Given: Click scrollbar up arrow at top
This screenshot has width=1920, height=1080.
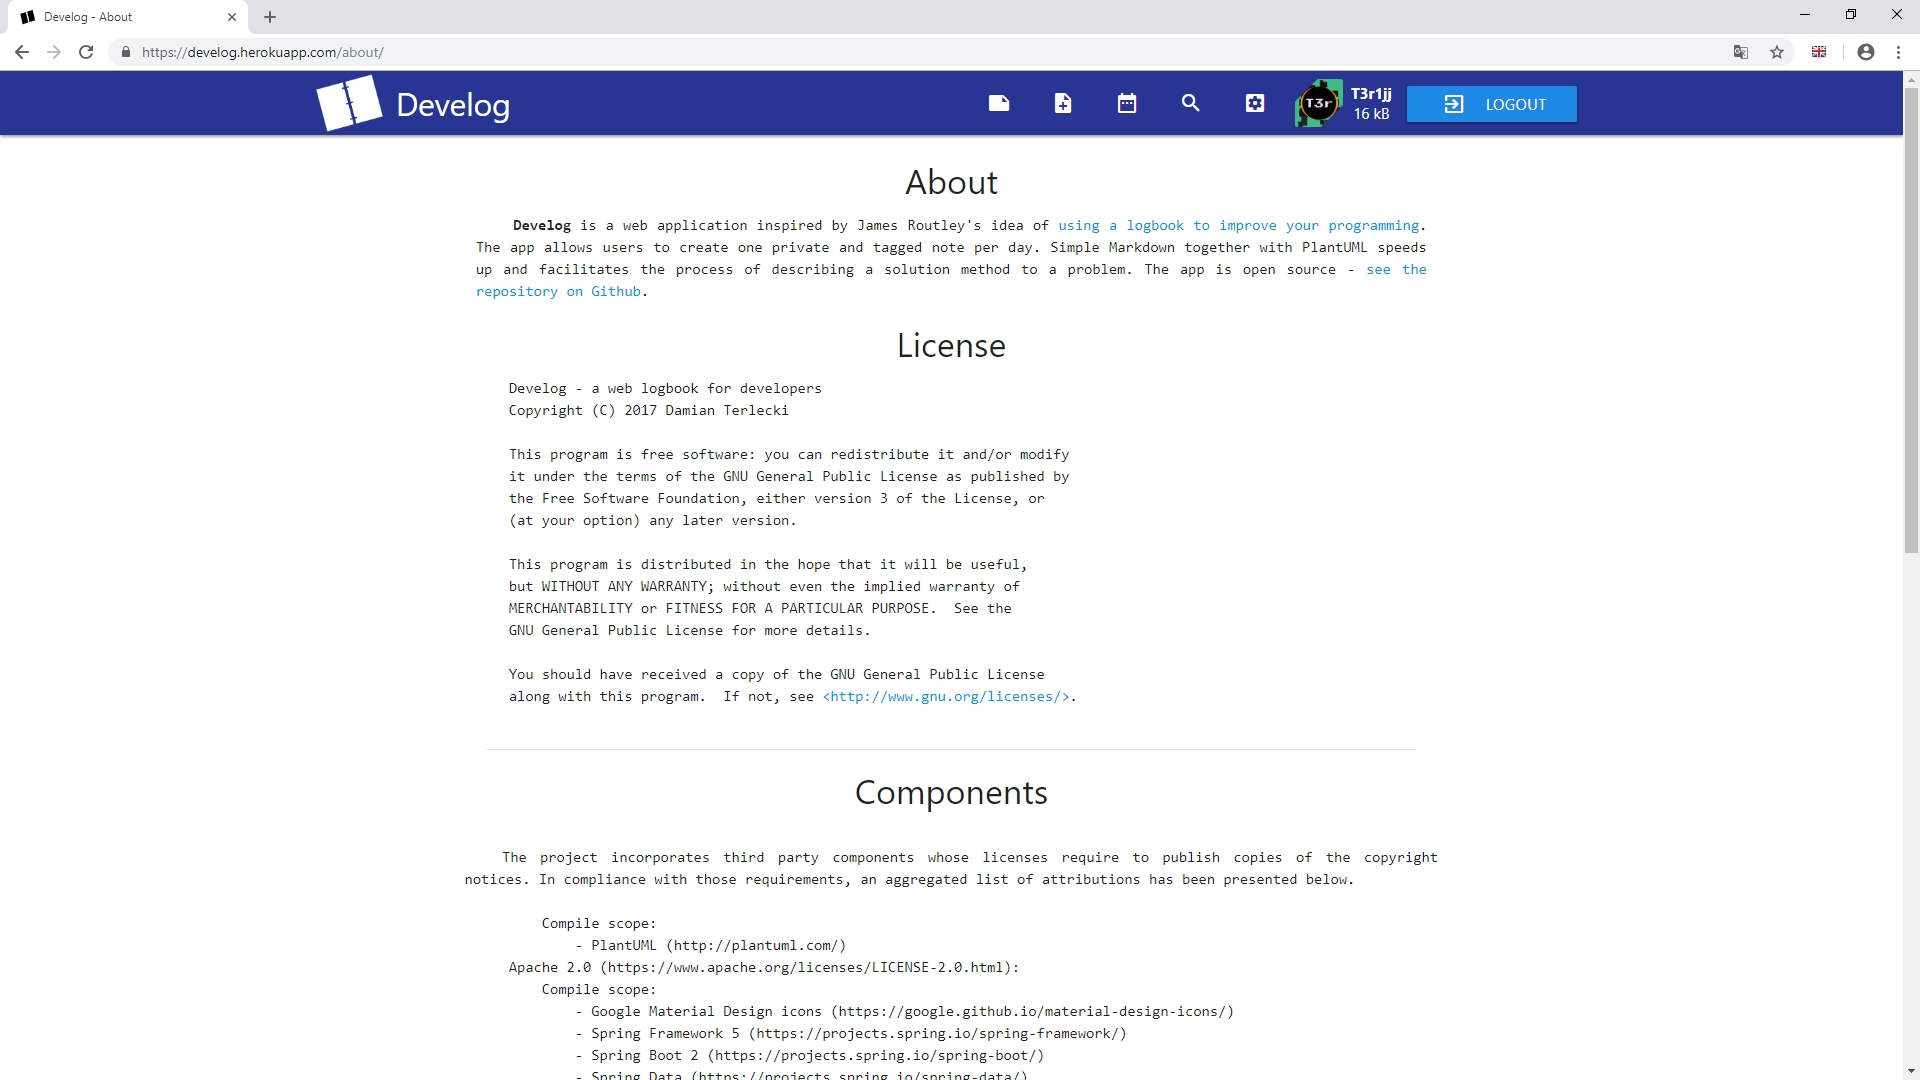Looking at the screenshot, I should tap(1911, 78).
